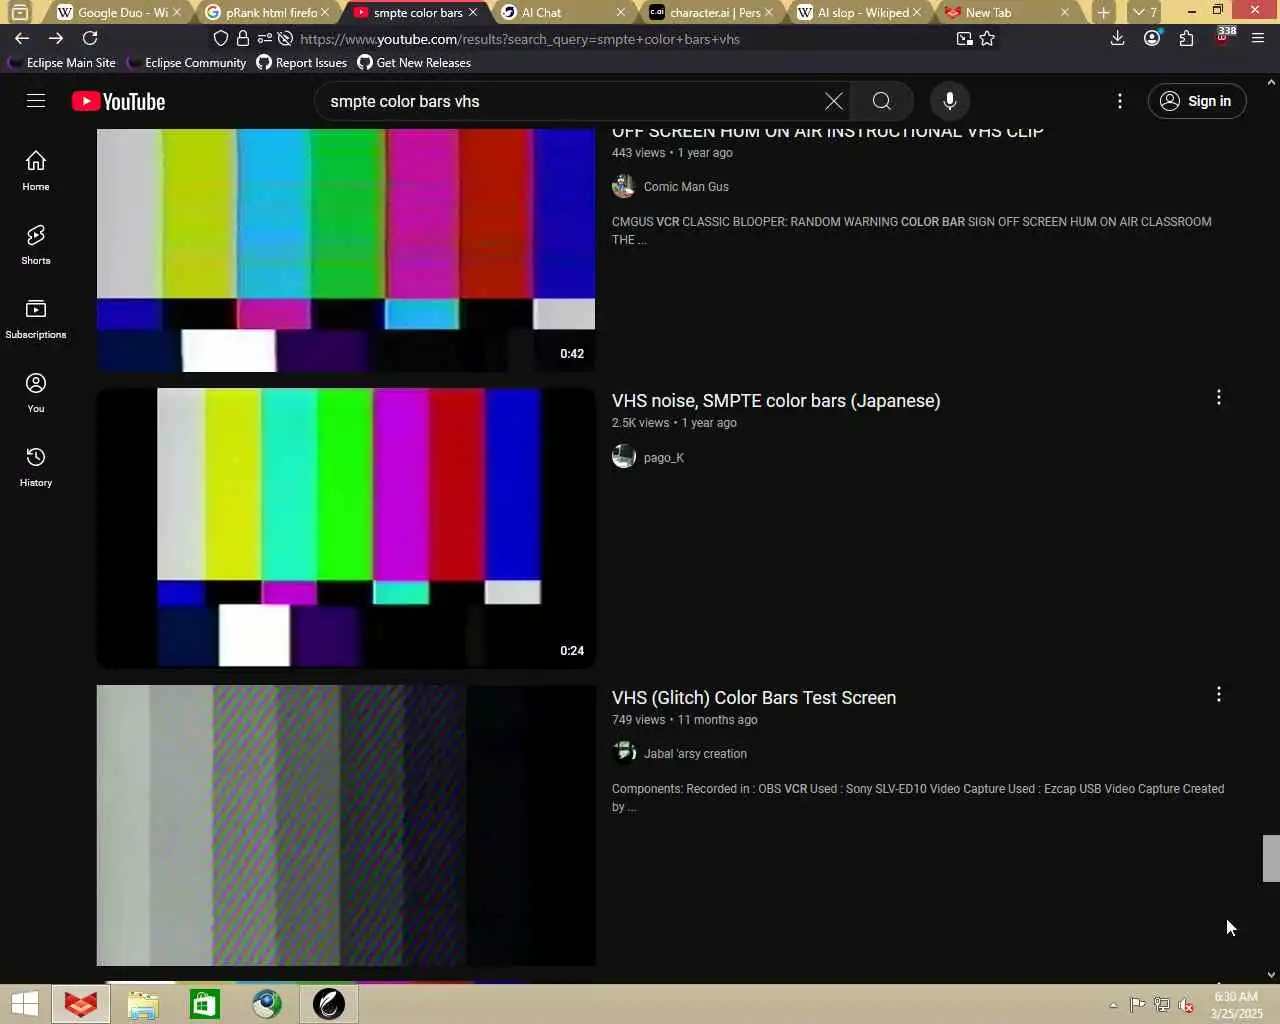Play the 0:24 Japanese color bars thumbnail
Image resolution: width=1280 pixels, height=1024 pixels.
[x=346, y=528]
